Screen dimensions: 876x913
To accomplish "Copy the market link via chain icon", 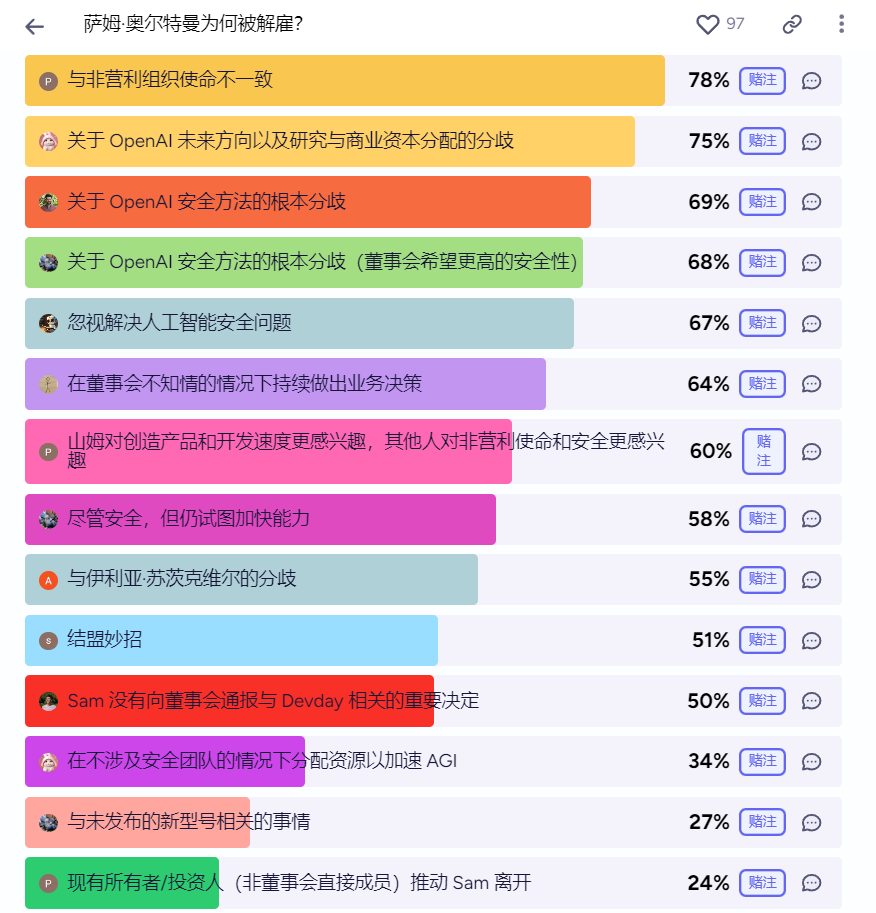I will pyautogui.click(x=792, y=24).
